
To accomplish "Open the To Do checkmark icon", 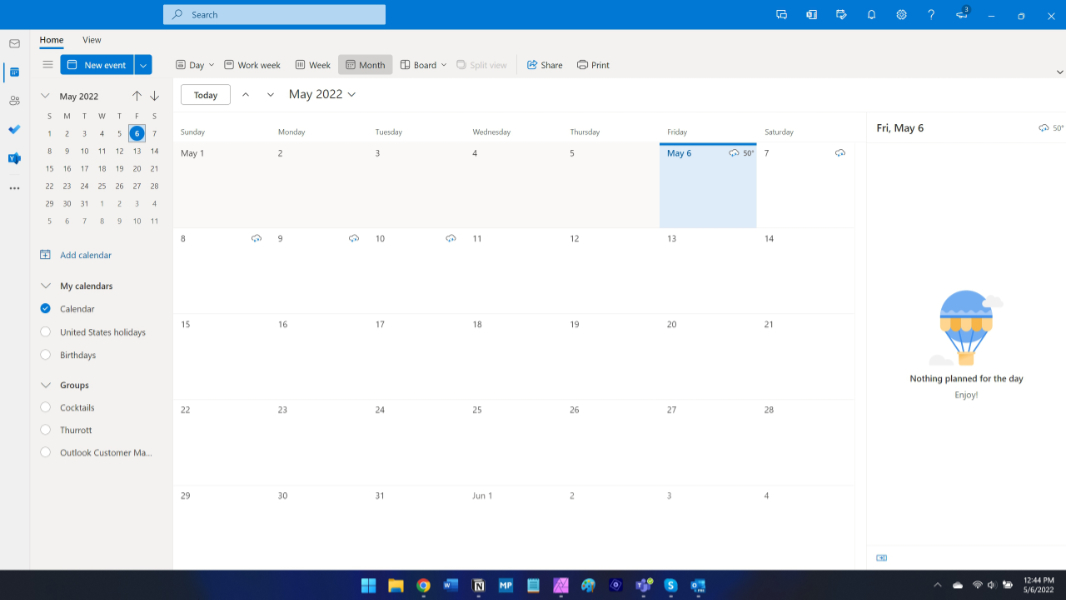I will pos(14,130).
